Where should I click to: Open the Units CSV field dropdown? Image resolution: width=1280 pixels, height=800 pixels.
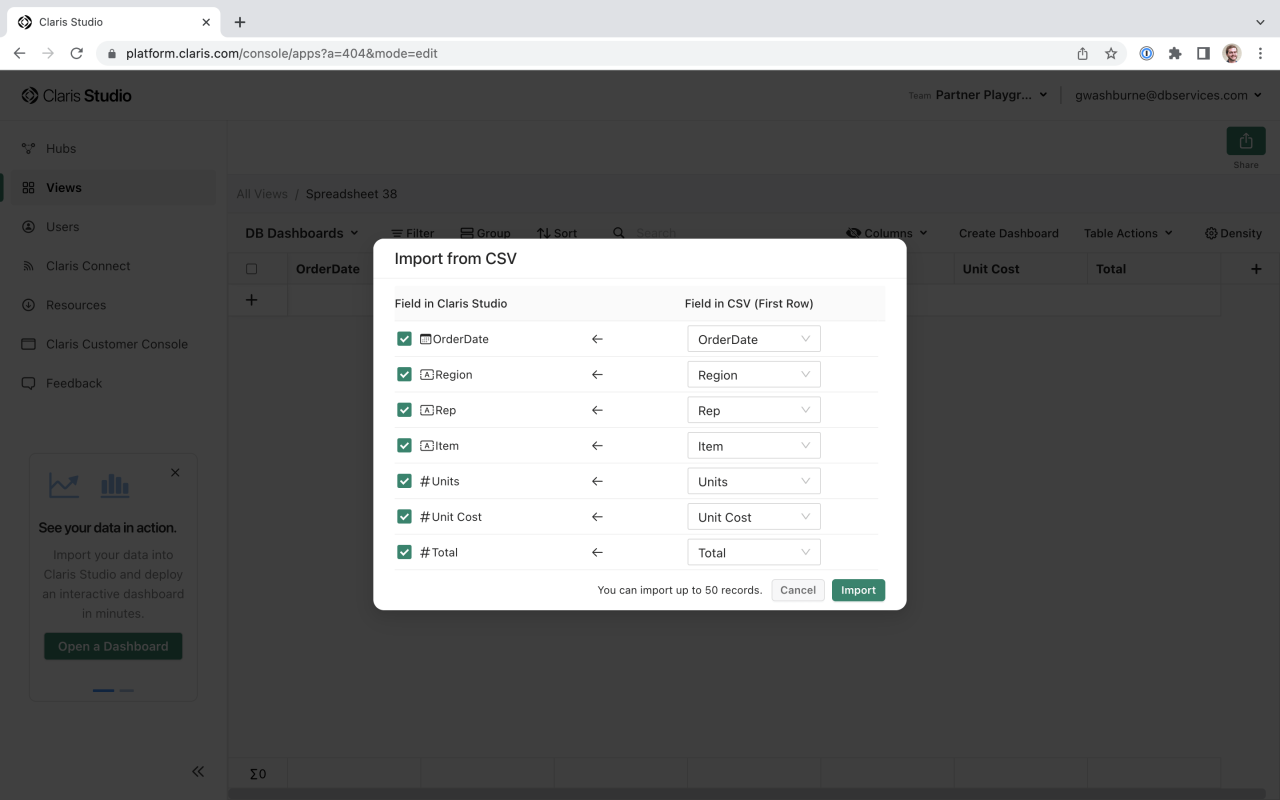[x=754, y=481]
